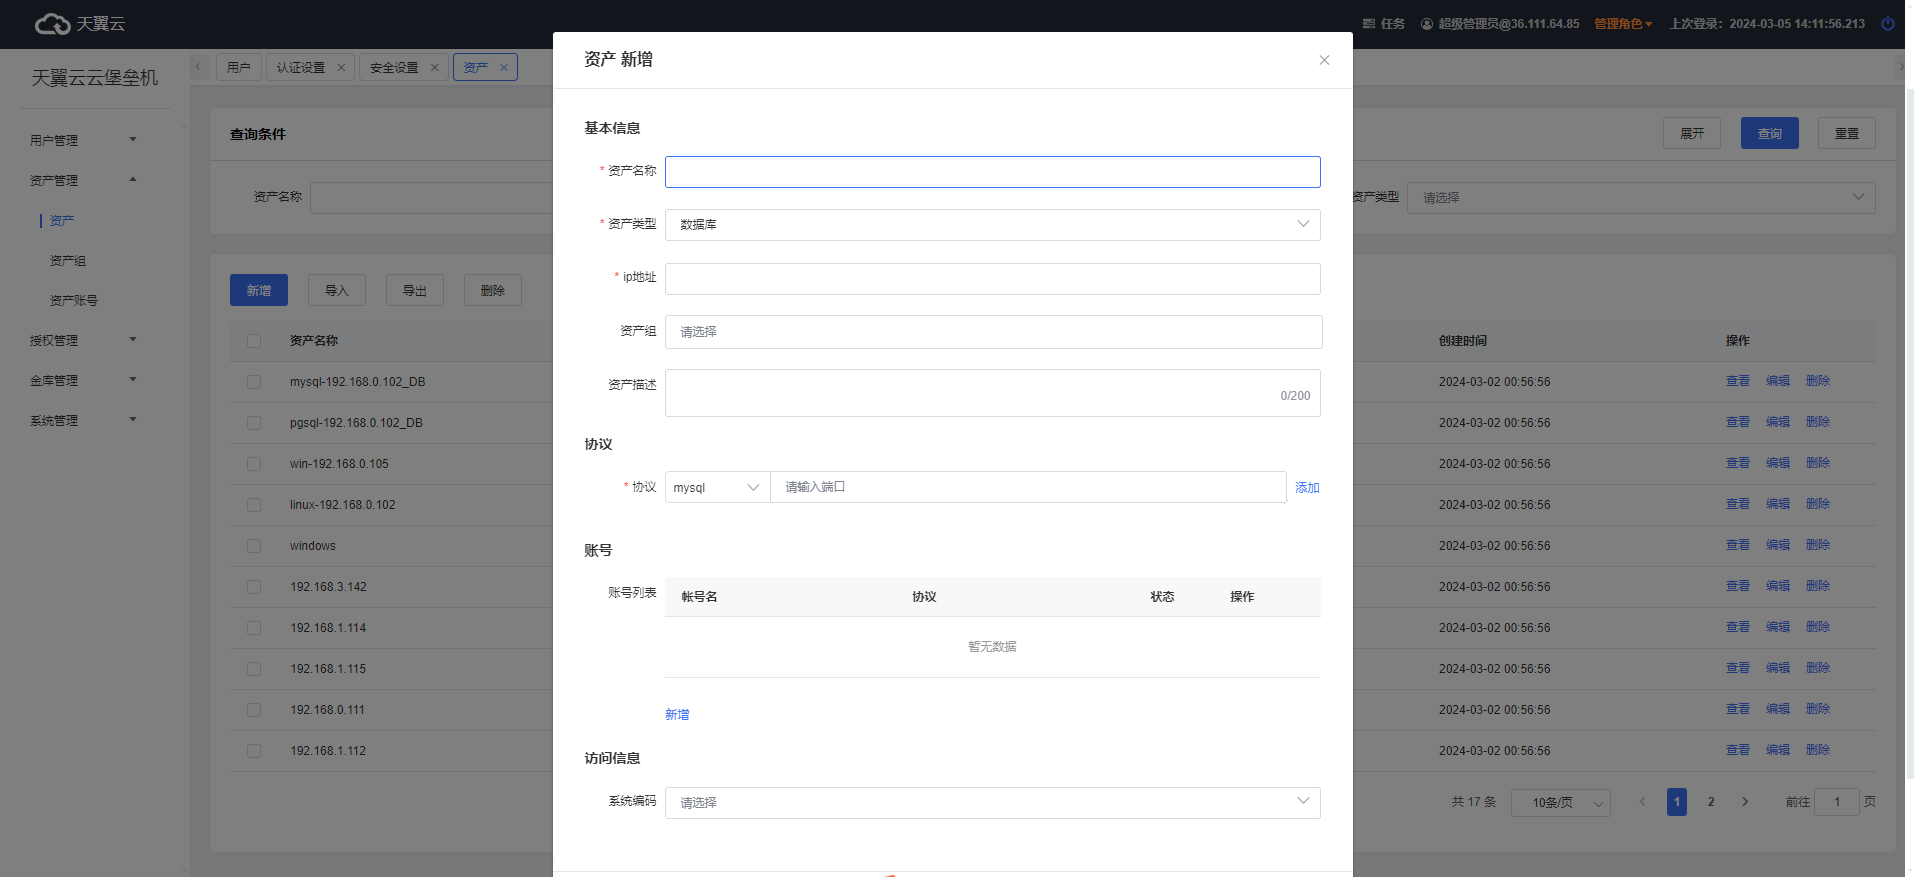Expand the 系统编码 select dropdown

click(992, 803)
